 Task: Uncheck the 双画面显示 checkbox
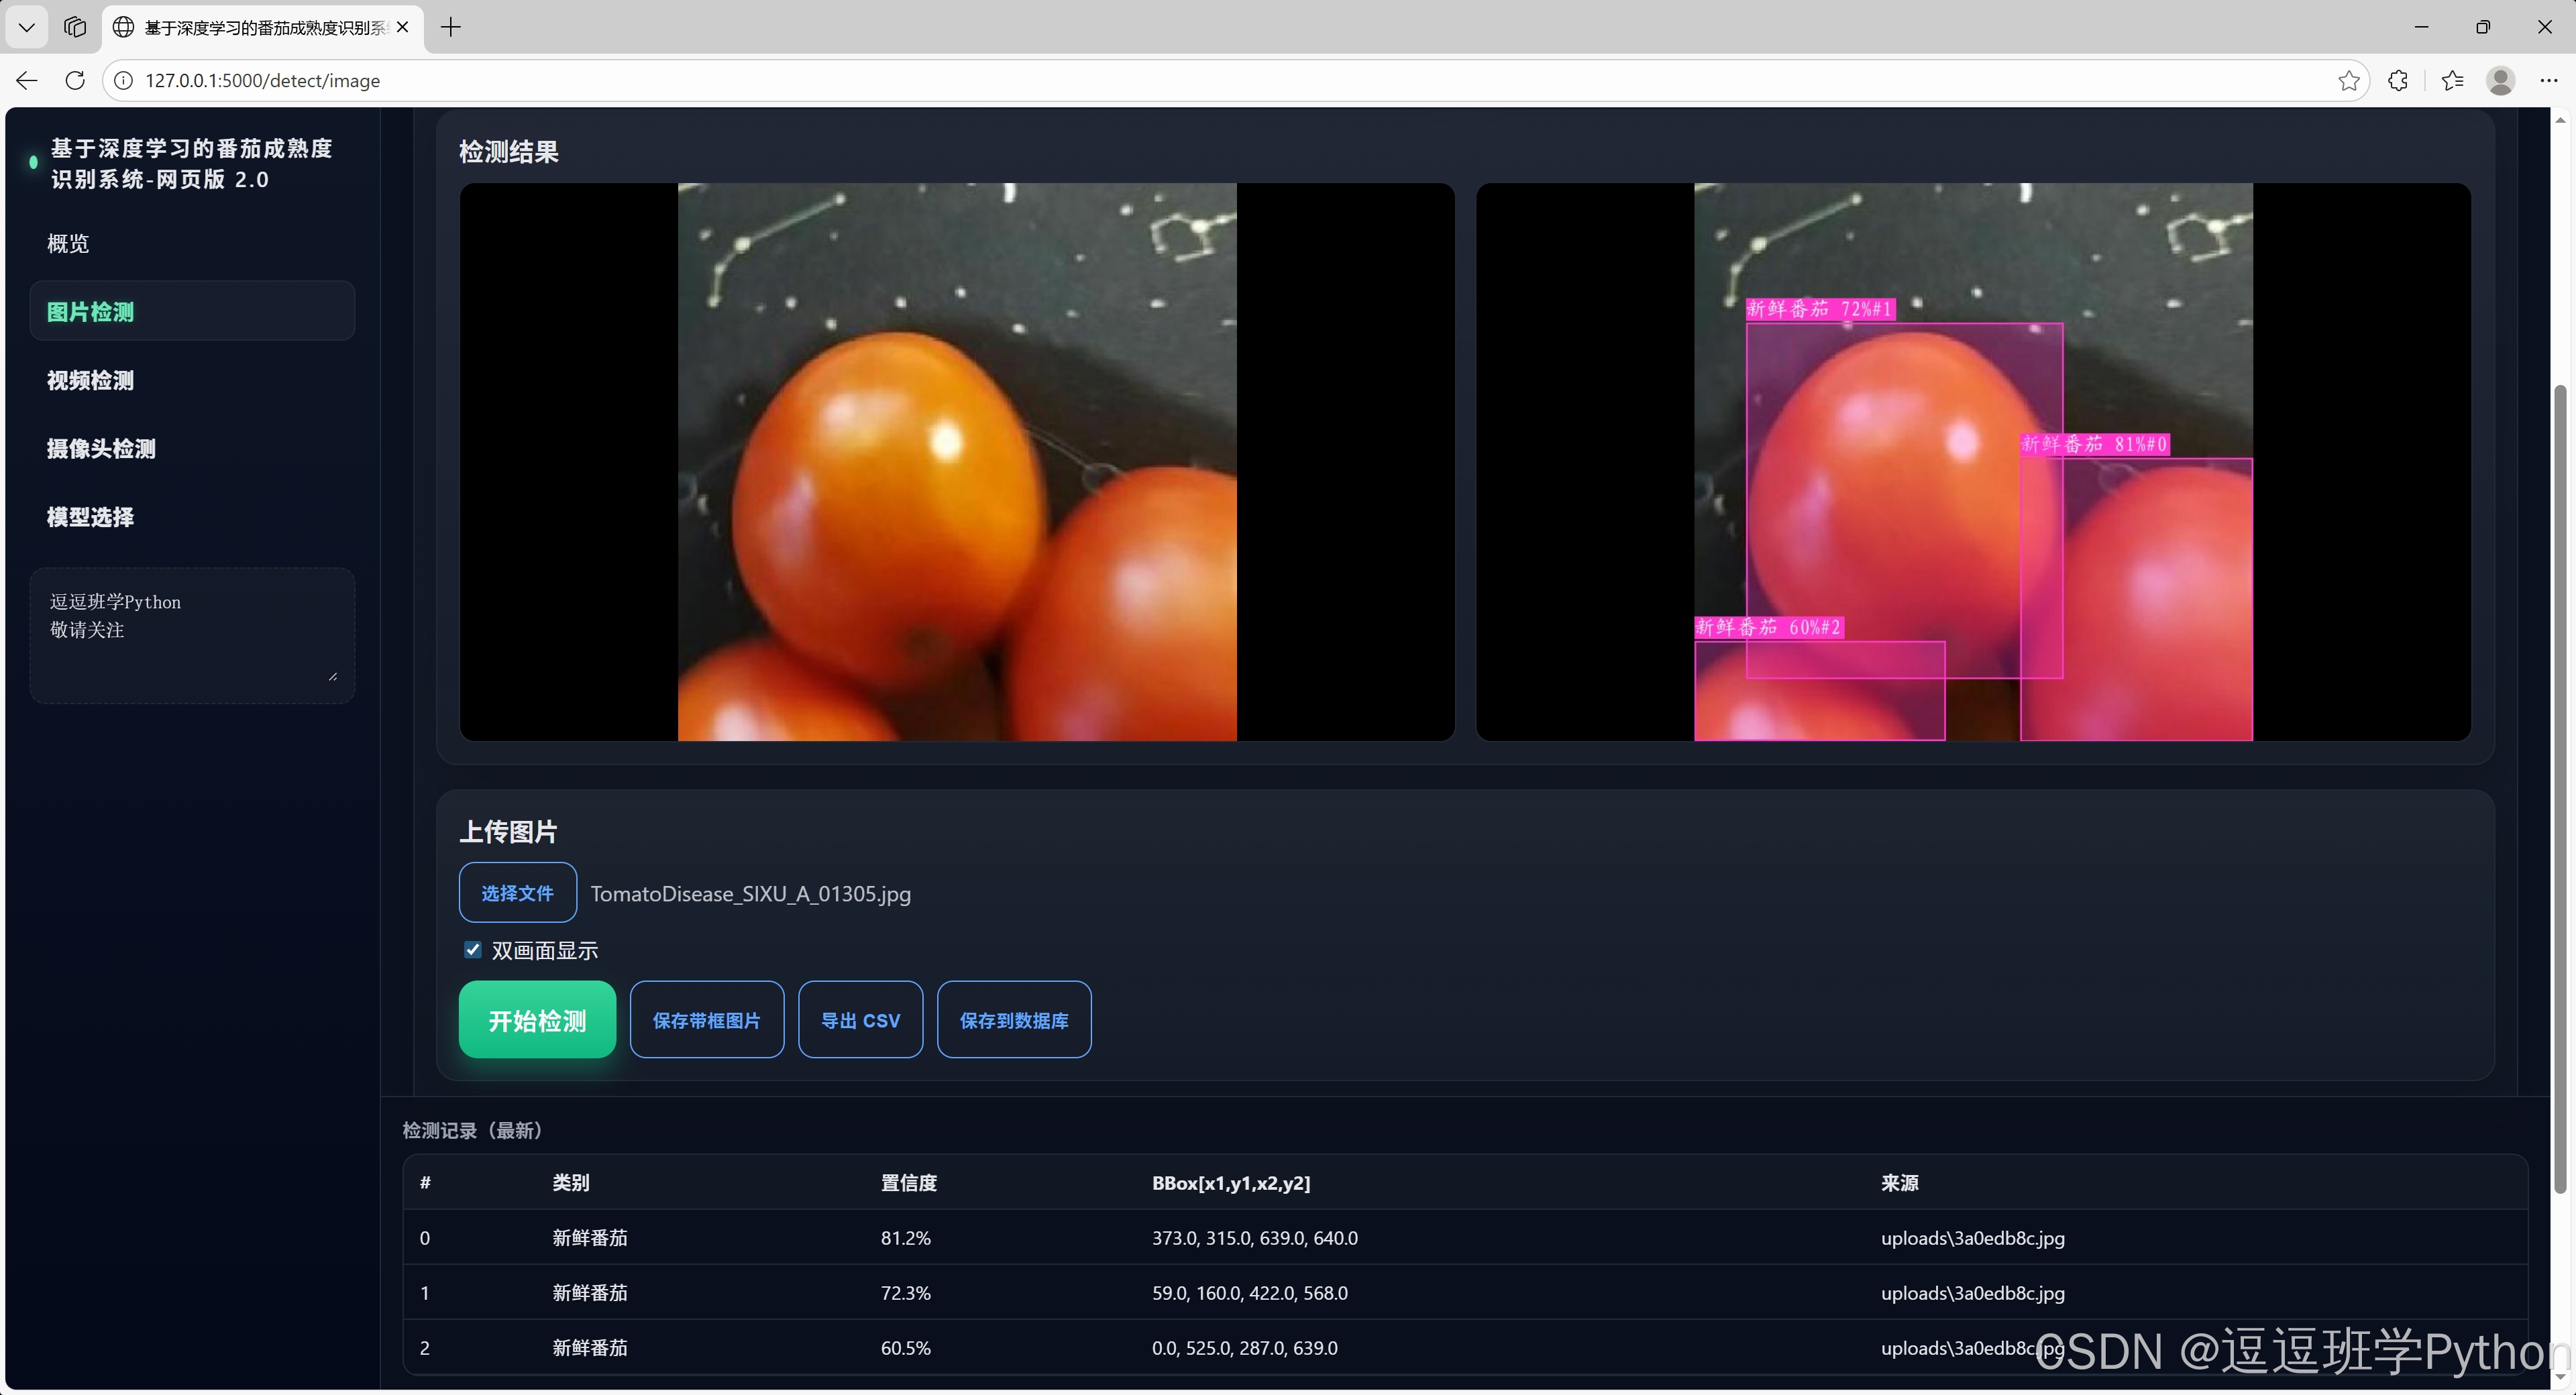tap(473, 949)
